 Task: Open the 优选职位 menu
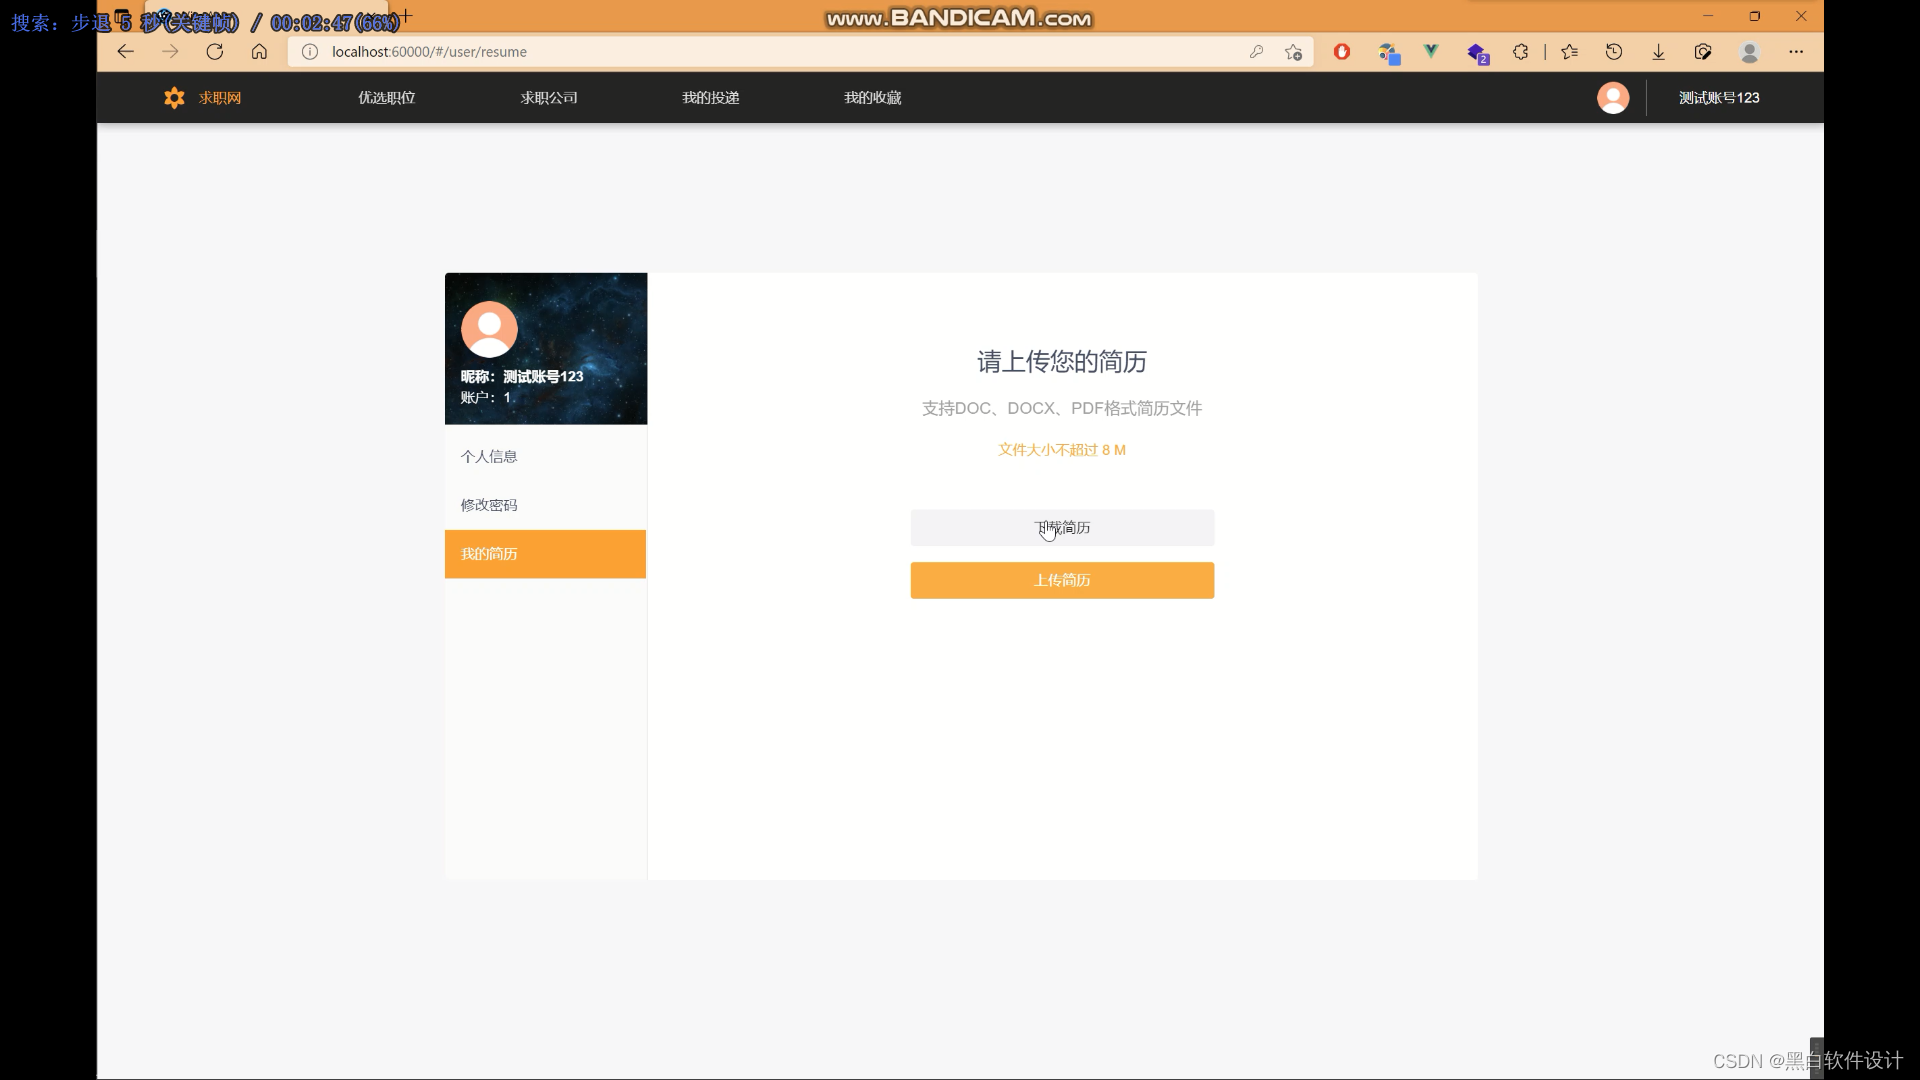[387, 98]
